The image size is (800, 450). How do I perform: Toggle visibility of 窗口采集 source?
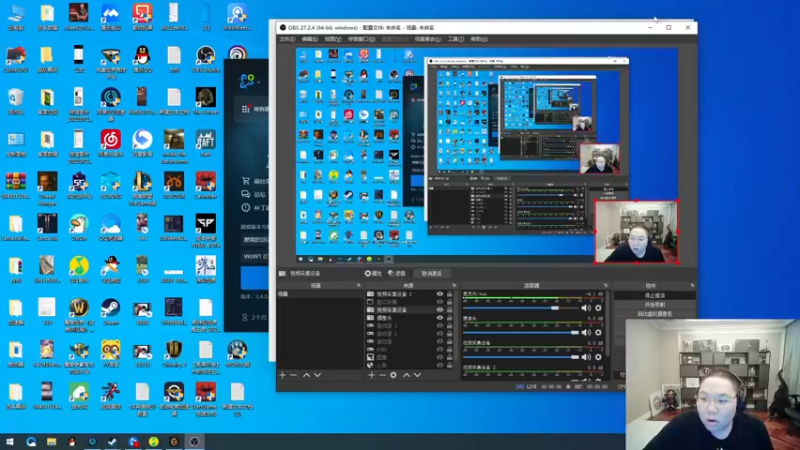pyautogui.click(x=440, y=302)
